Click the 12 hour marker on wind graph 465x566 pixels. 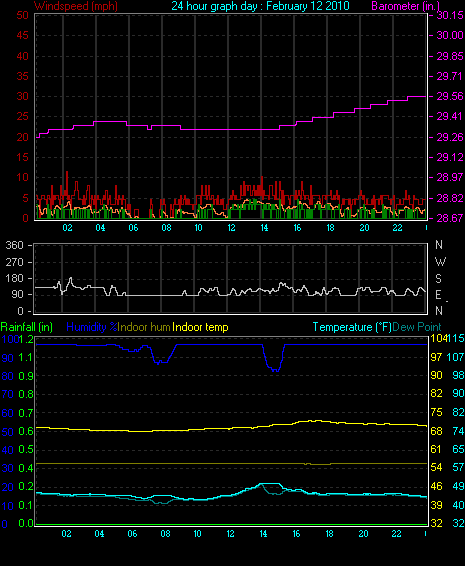(x=231, y=228)
